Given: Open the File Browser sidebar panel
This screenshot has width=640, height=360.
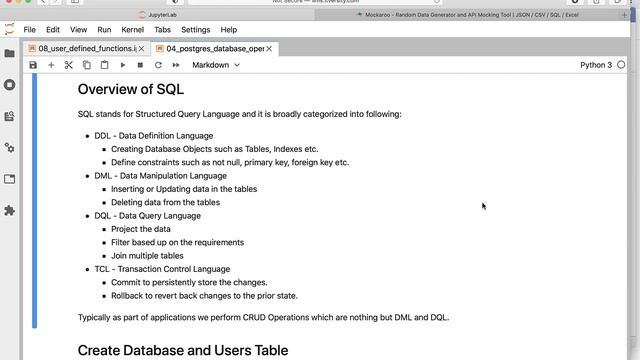Looking at the screenshot, I should [x=9, y=53].
